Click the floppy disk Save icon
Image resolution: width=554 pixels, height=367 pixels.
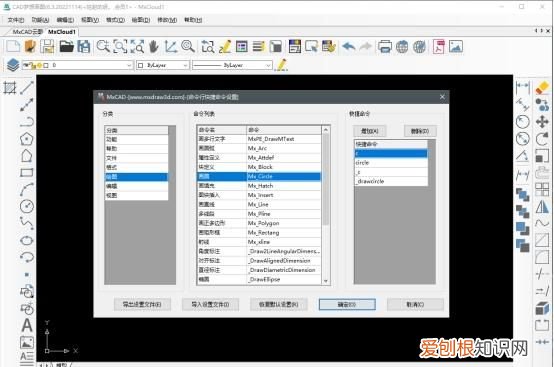tap(47, 46)
